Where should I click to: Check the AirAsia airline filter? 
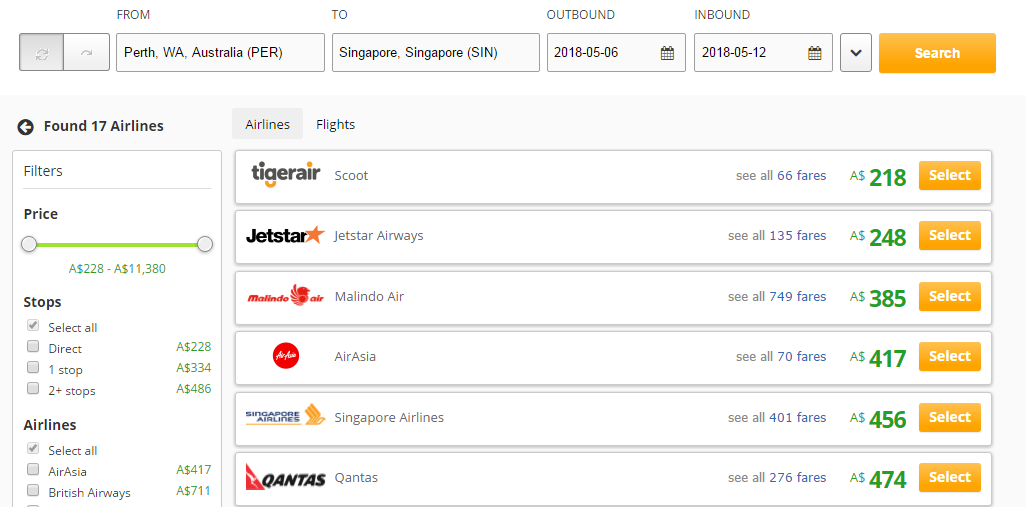click(33, 469)
